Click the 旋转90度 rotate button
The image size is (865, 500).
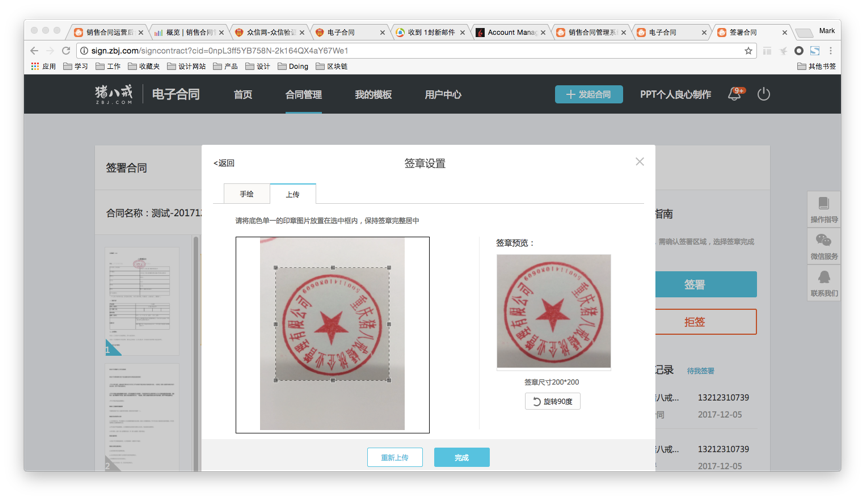(552, 401)
